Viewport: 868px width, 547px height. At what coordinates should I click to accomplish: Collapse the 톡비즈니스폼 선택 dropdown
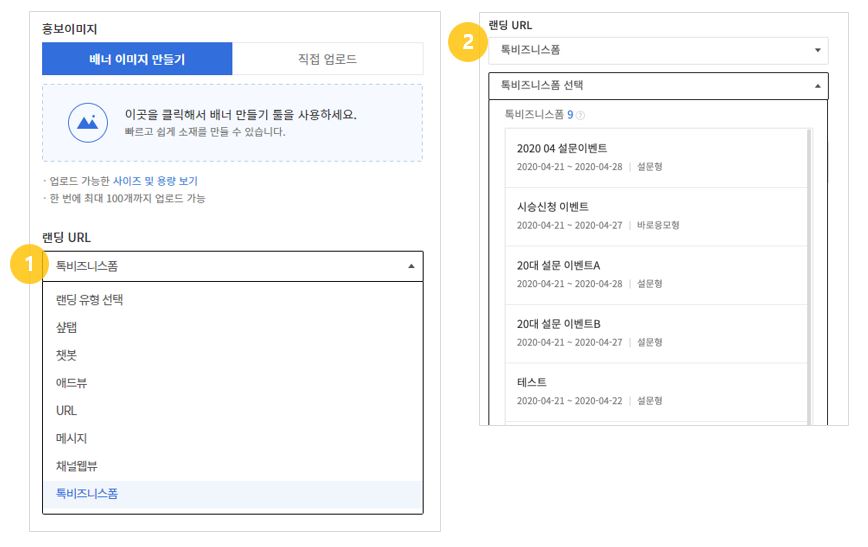658,86
